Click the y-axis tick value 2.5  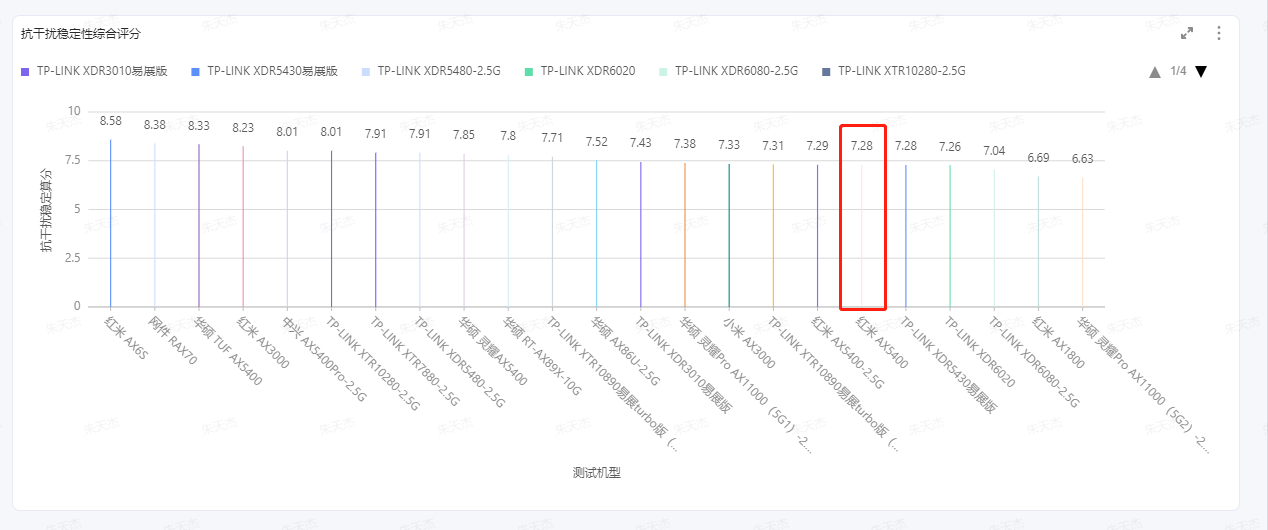(x=72, y=258)
